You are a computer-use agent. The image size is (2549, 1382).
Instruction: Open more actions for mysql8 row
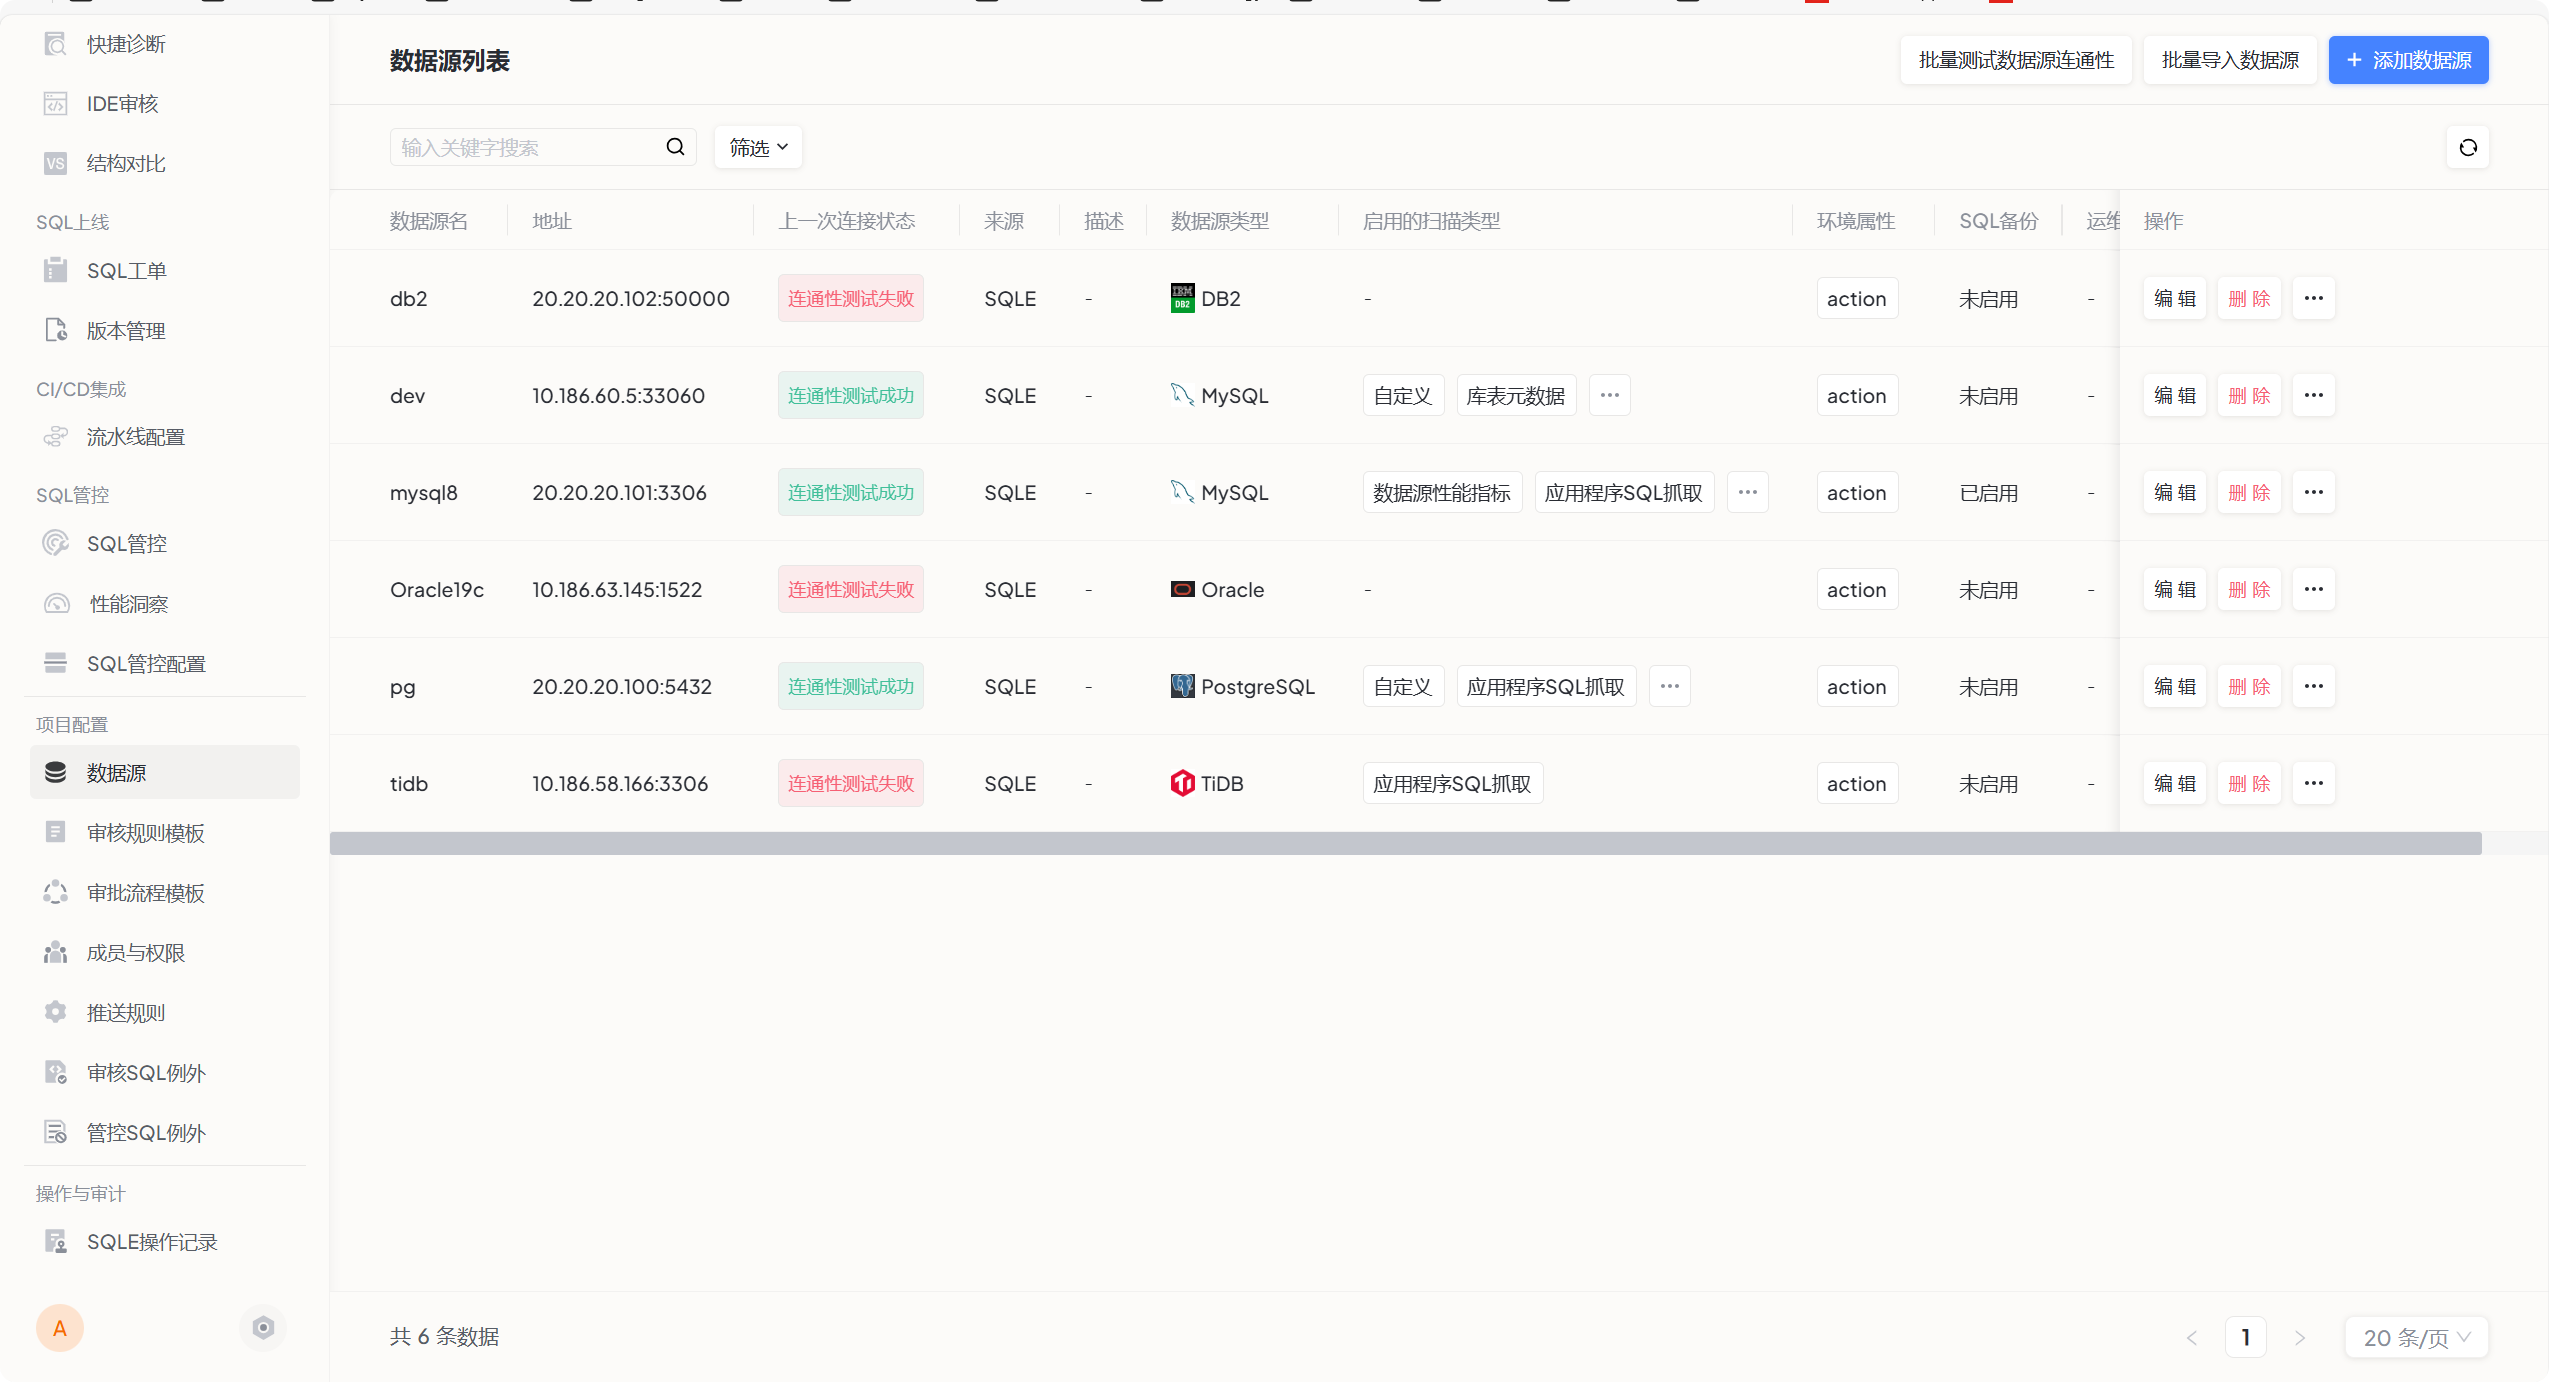click(x=2314, y=492)
